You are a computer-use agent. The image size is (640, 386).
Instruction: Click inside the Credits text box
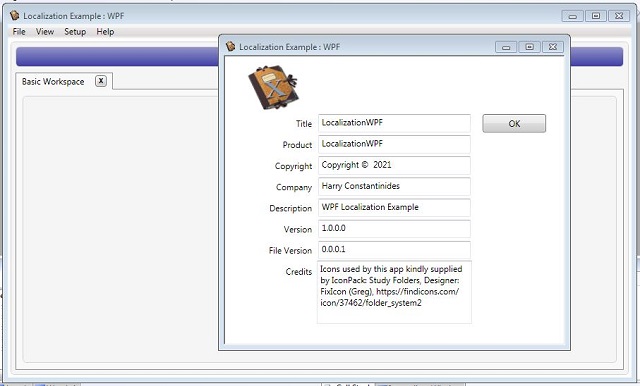(x=394, y=292)
